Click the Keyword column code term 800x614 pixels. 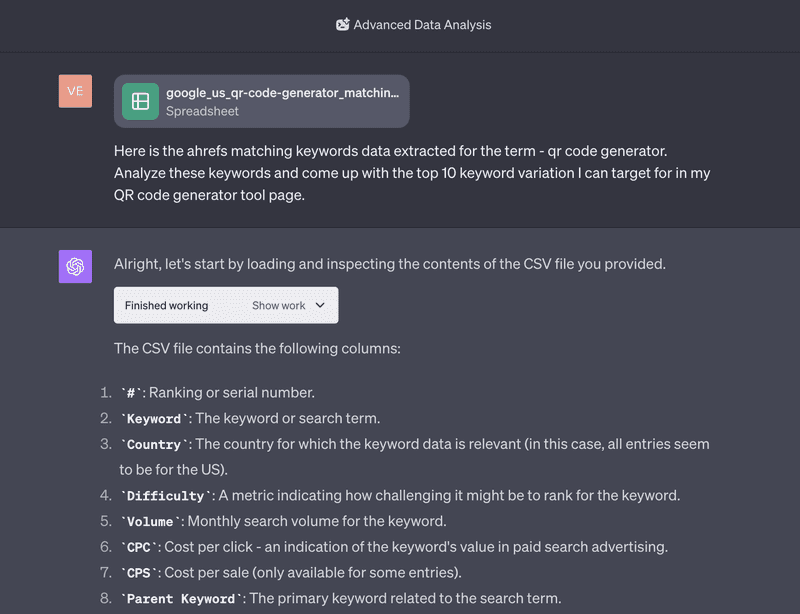point(154,419)
